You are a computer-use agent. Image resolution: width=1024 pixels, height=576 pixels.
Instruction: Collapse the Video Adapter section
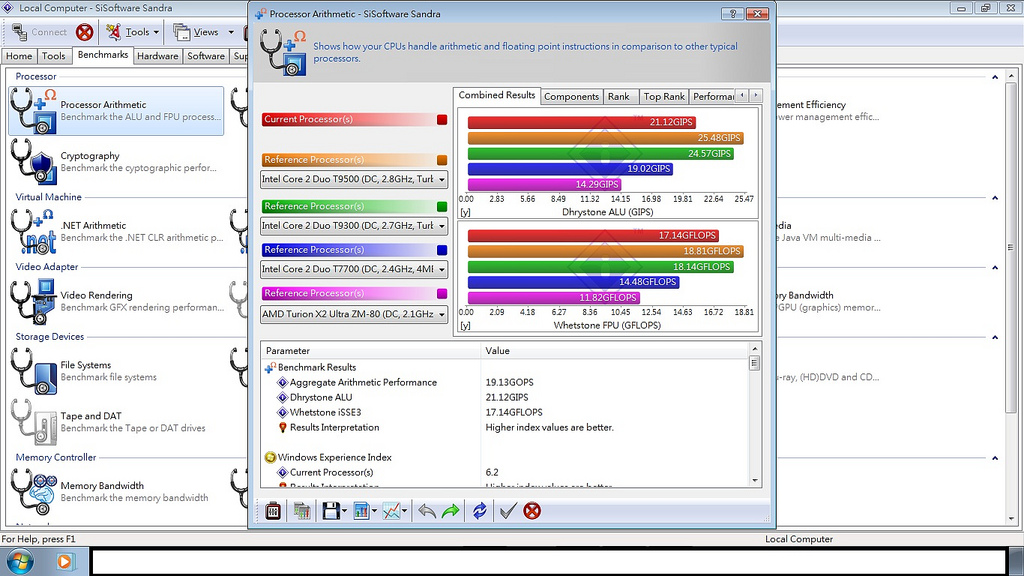(x=995, y=268)
